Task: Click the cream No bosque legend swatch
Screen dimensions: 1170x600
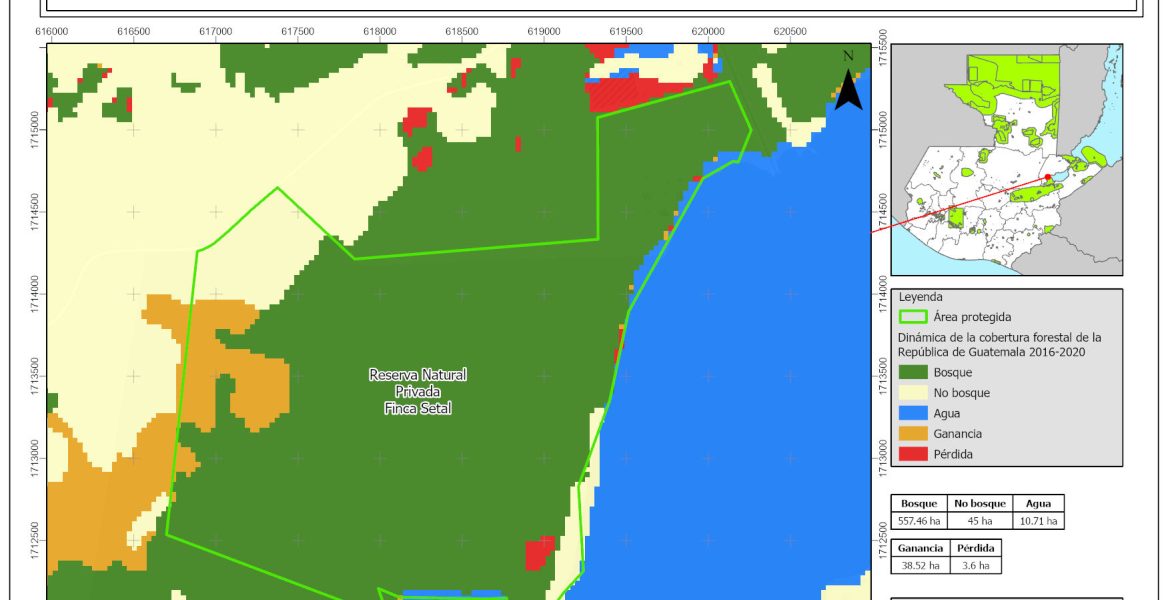Action: [913, 393]
